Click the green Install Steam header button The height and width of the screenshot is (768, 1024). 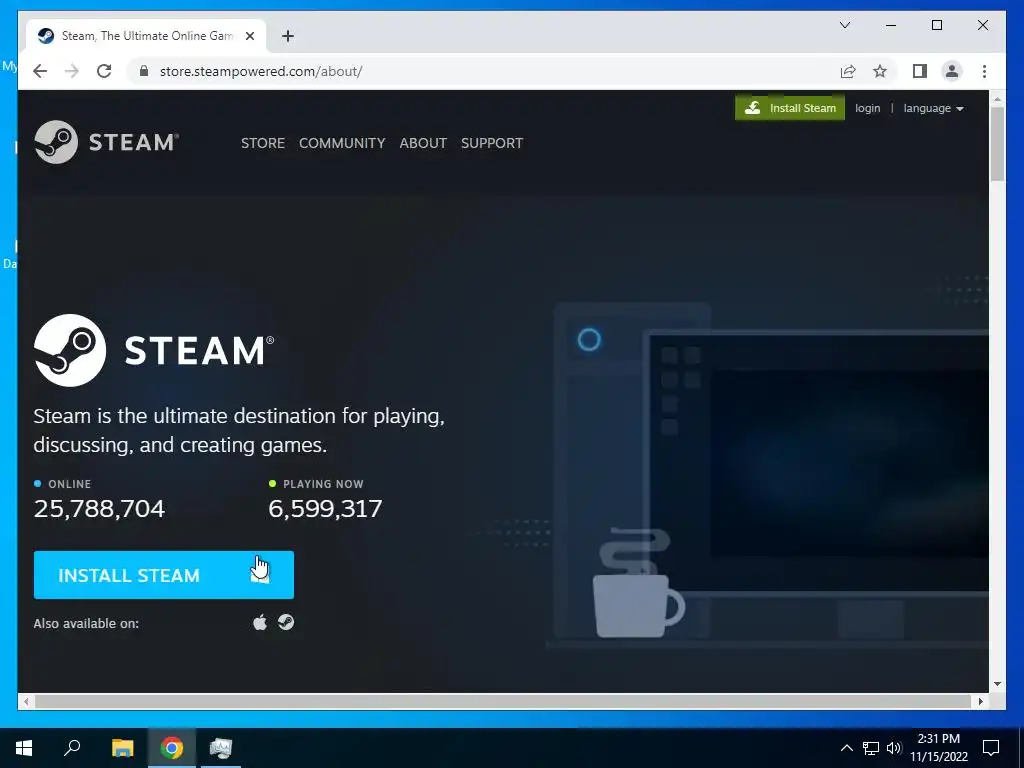pyautogui.click(x=790, y=108)
